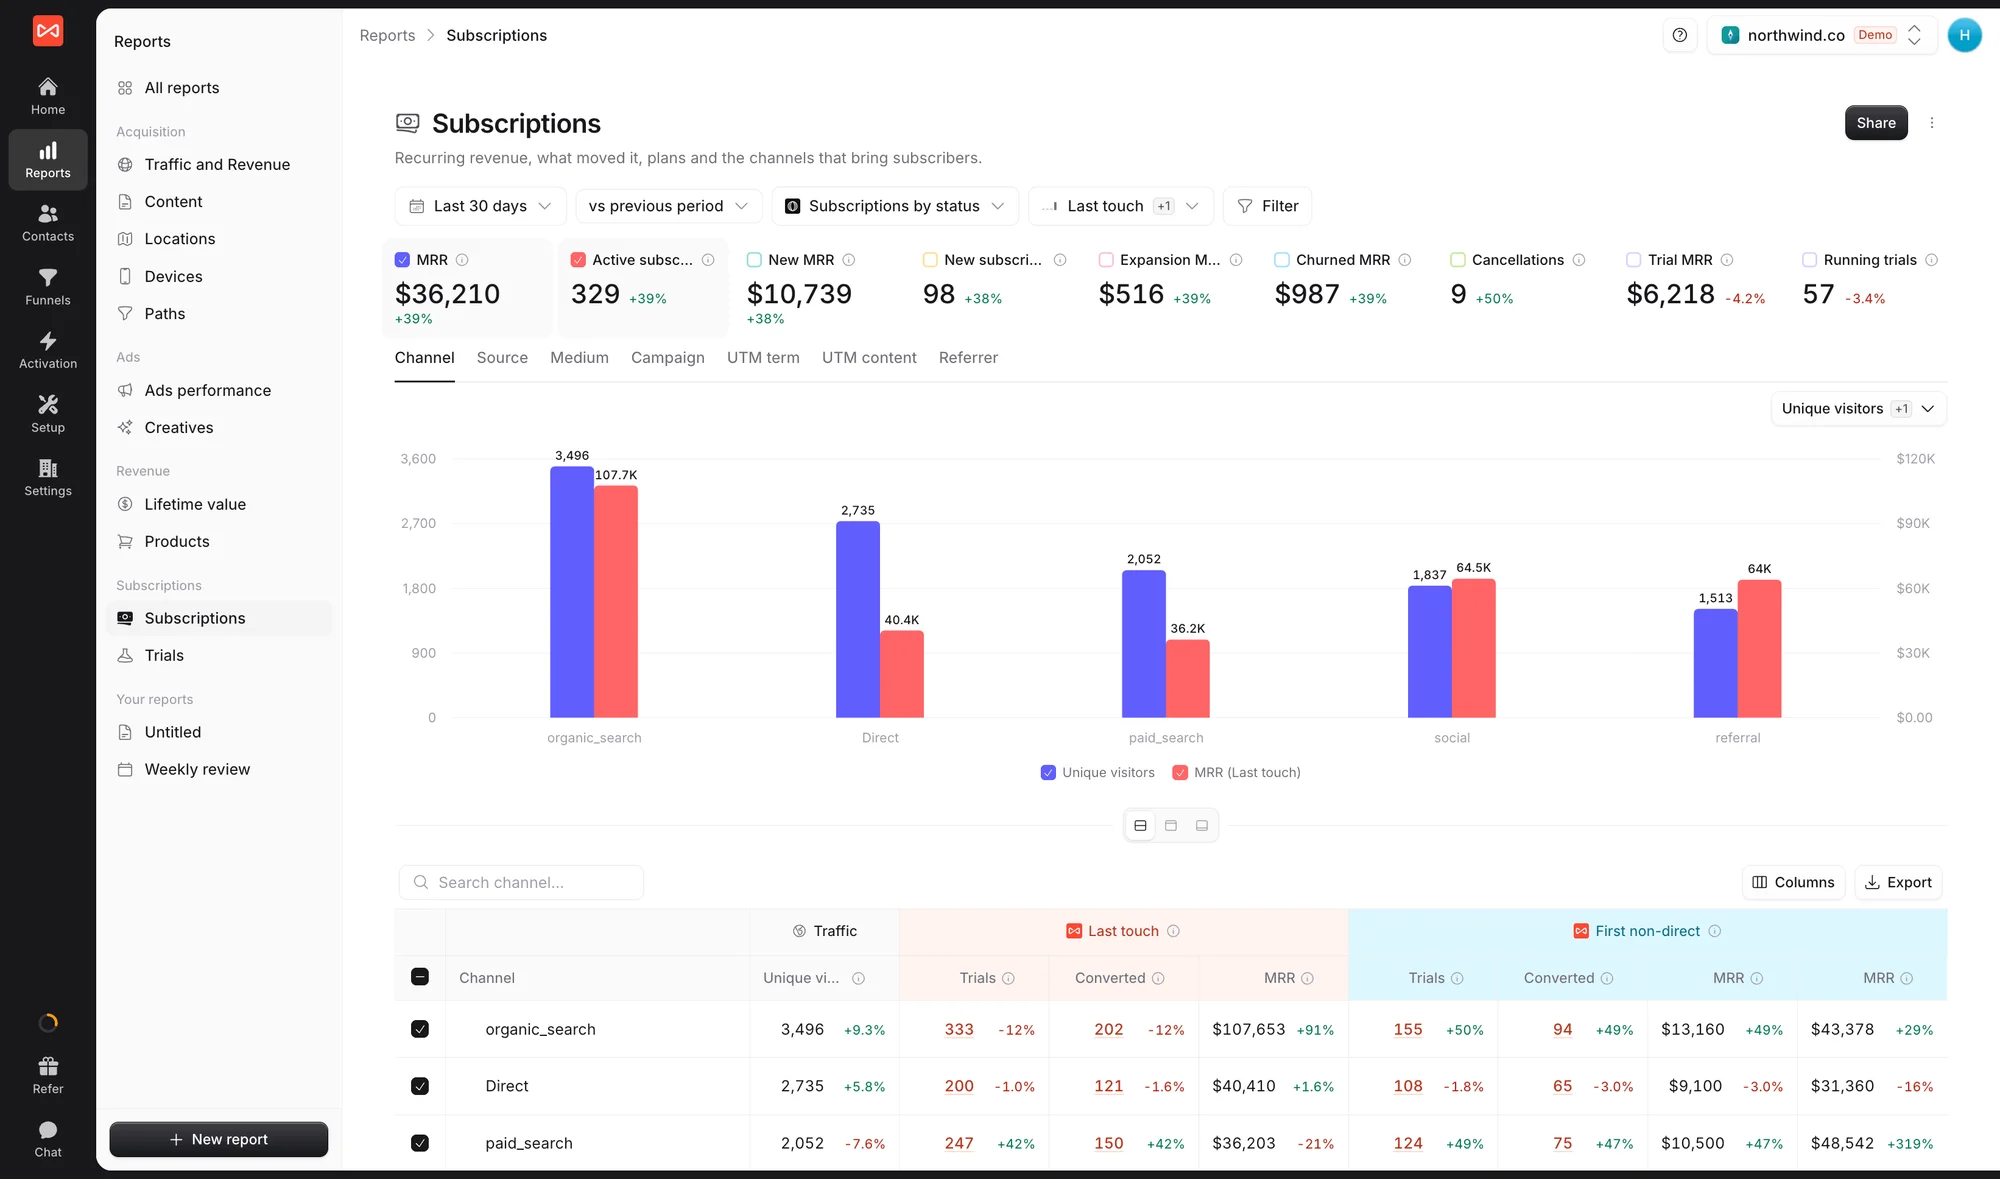The height and width of the screenshot is (1179, 2000).
Task: Toggle the select-all header checkbox
Action: click(x=420, y=977)
